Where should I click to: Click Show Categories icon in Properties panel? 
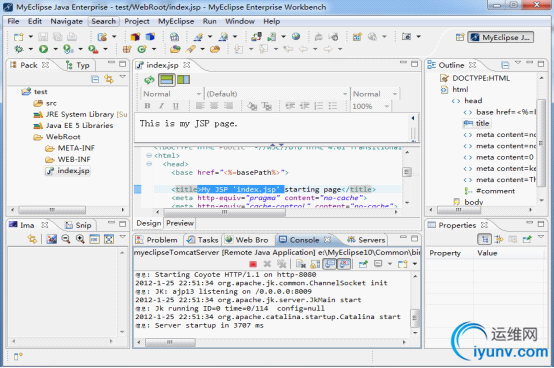[484, 239]
